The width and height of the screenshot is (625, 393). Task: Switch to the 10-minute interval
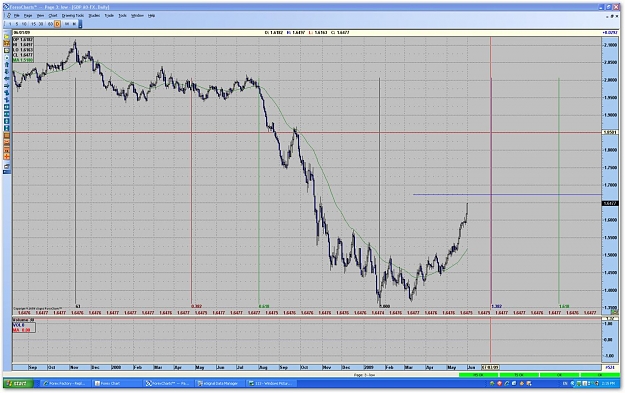(x=24, y=24)
